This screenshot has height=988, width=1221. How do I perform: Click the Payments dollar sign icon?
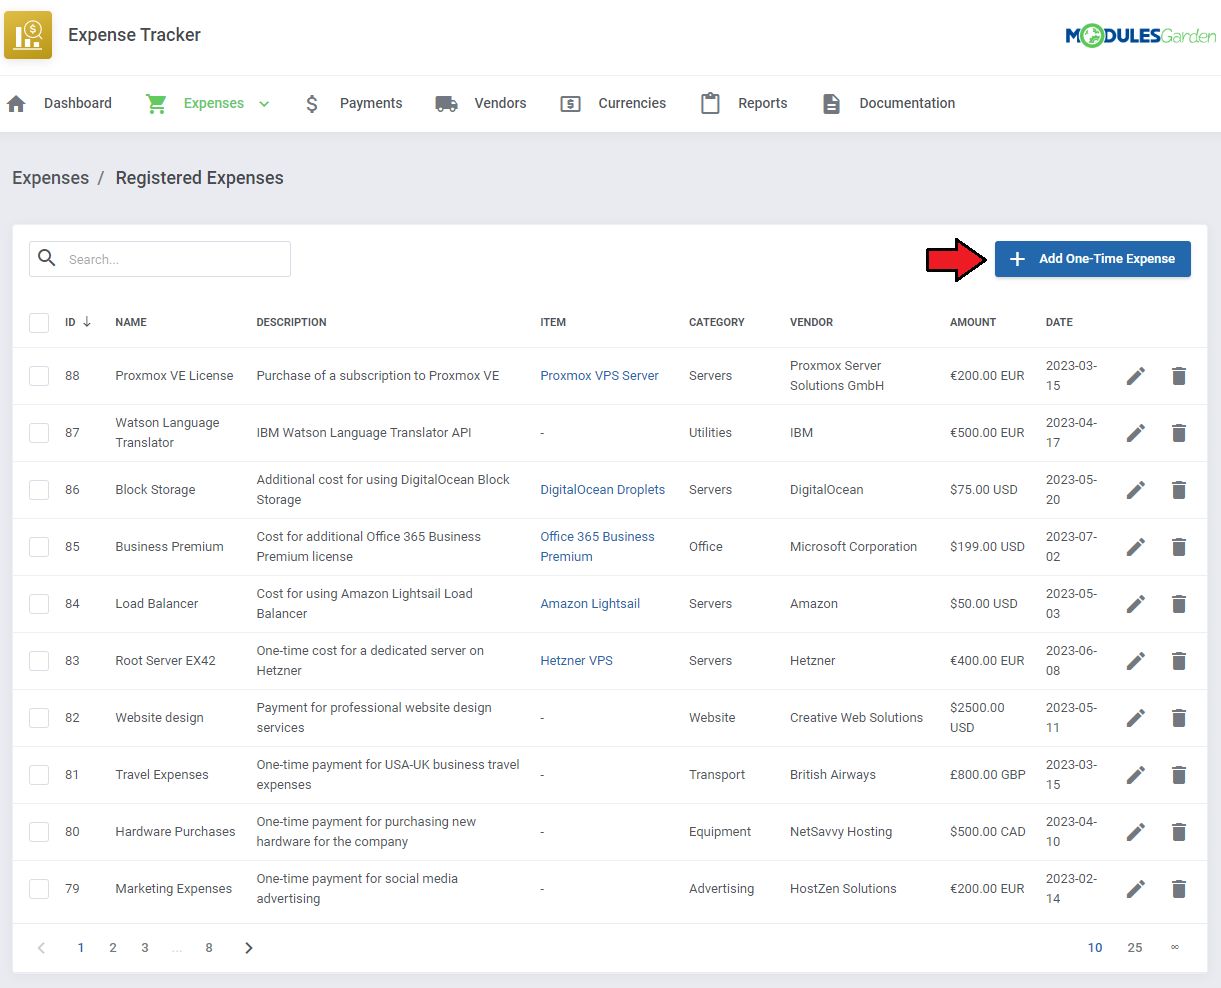point(312,104)
